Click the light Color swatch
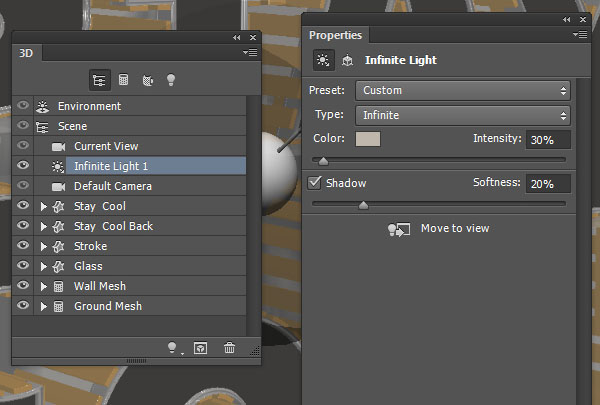This screenshot has width=600, height=405. coord(368,139)
